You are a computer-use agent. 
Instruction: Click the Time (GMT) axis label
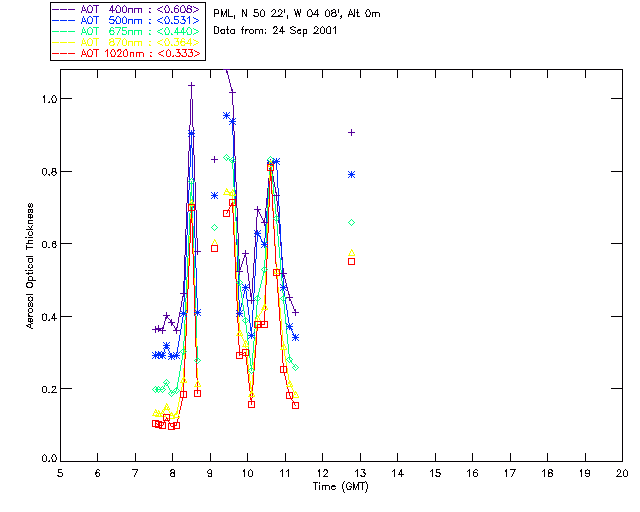tap(340, 487)
